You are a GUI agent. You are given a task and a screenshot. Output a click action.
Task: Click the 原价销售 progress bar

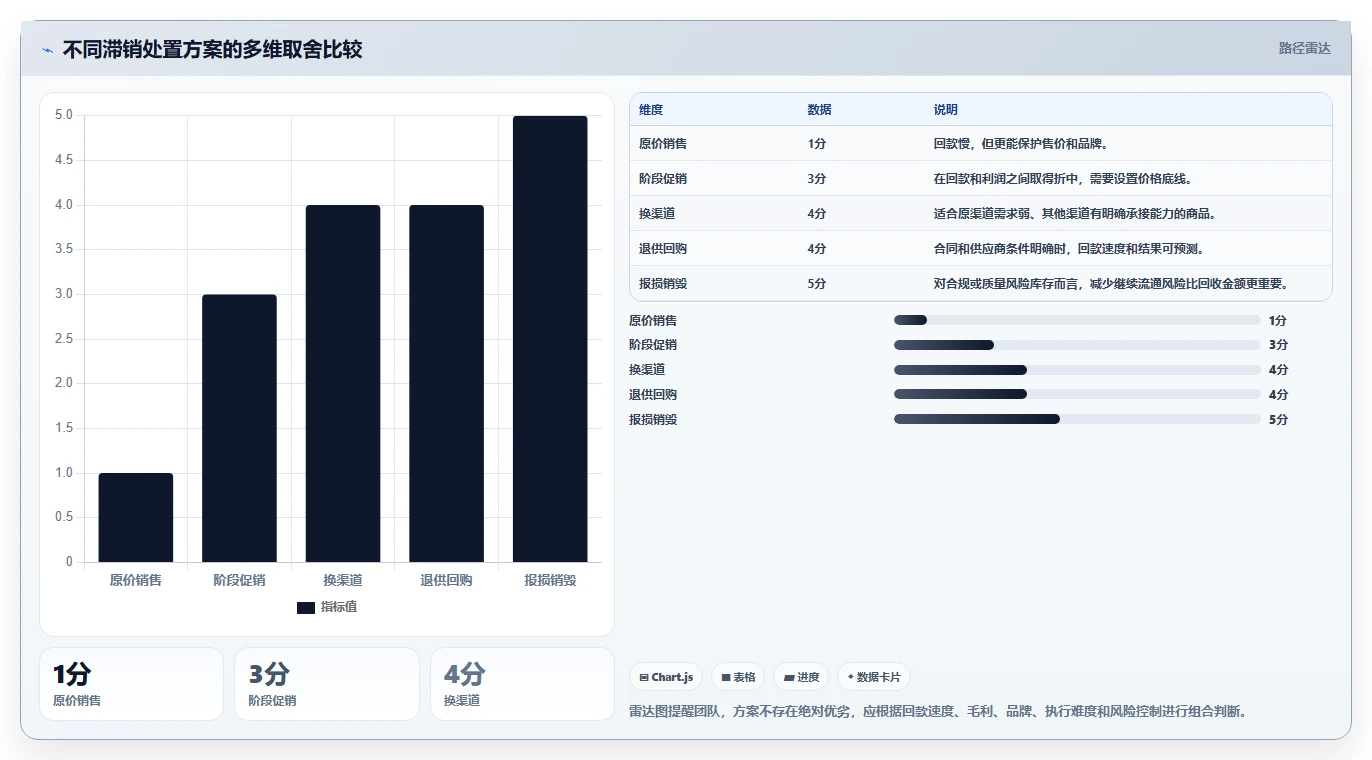[1077, 320]
